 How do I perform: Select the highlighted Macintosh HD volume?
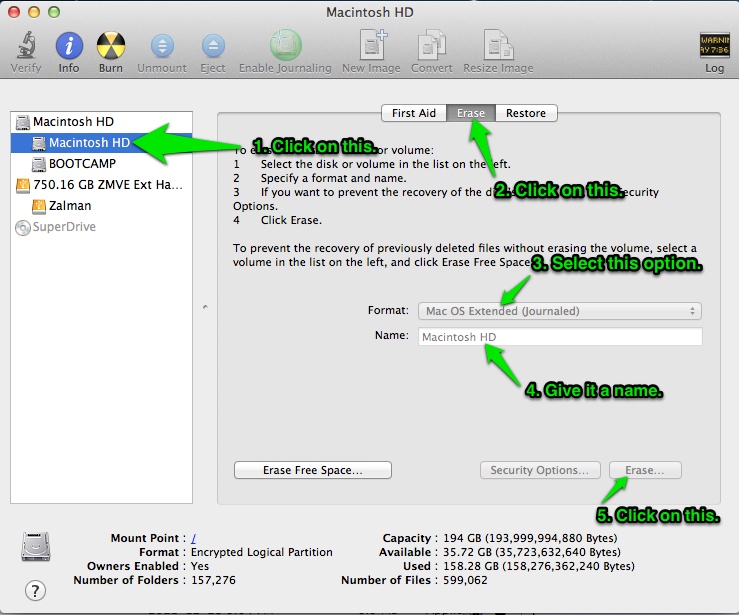click(x=101, y=142)
